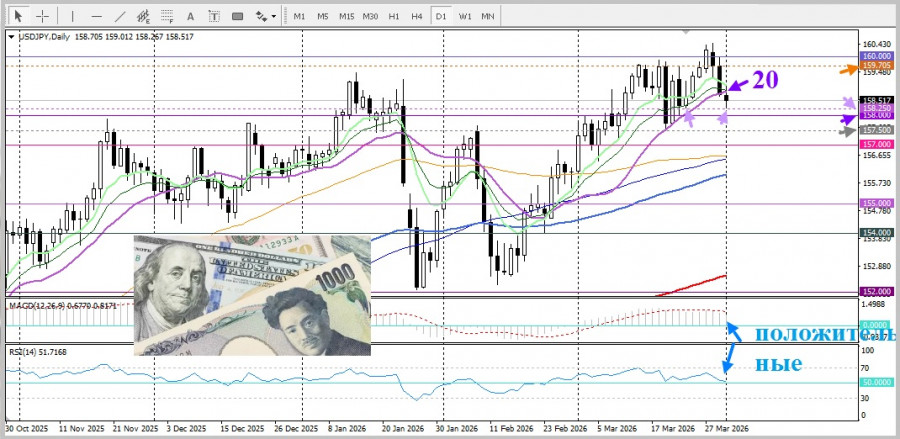Switch to the H1 timeframe
The width and height of the screenshot is (900, 439).
tap(394, 16)
